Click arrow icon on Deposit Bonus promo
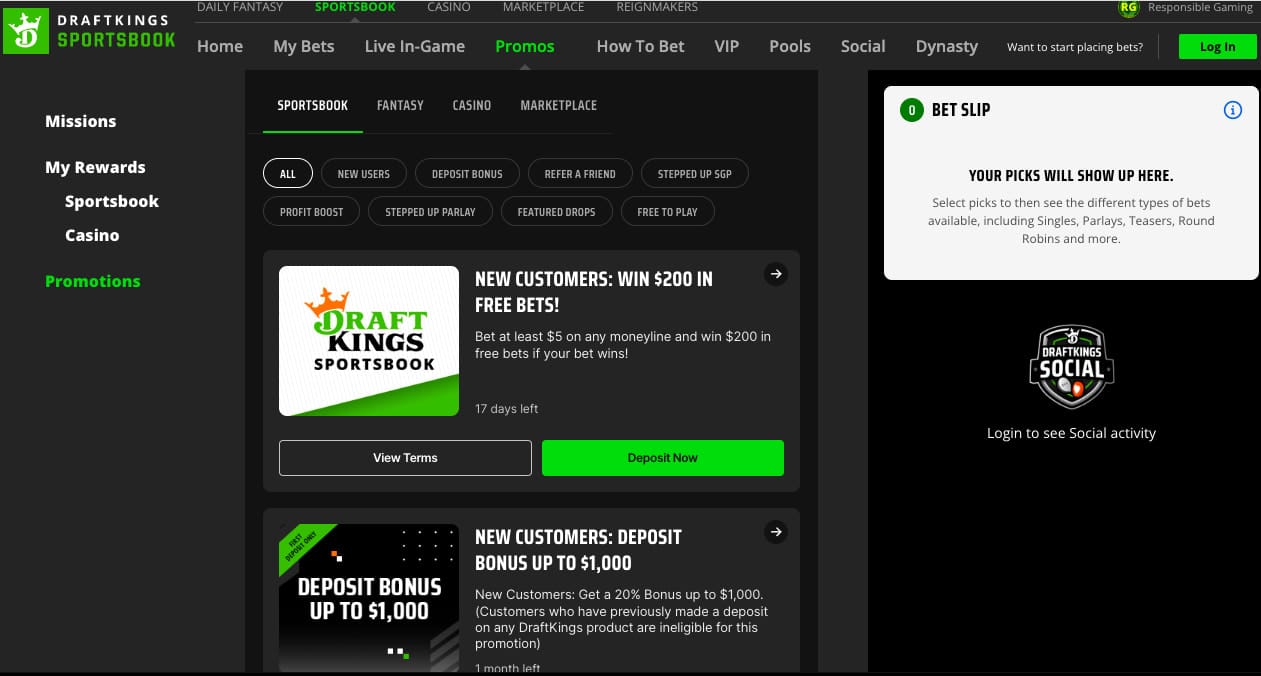This screenshot has height=676, width=1261. [775, 532]
